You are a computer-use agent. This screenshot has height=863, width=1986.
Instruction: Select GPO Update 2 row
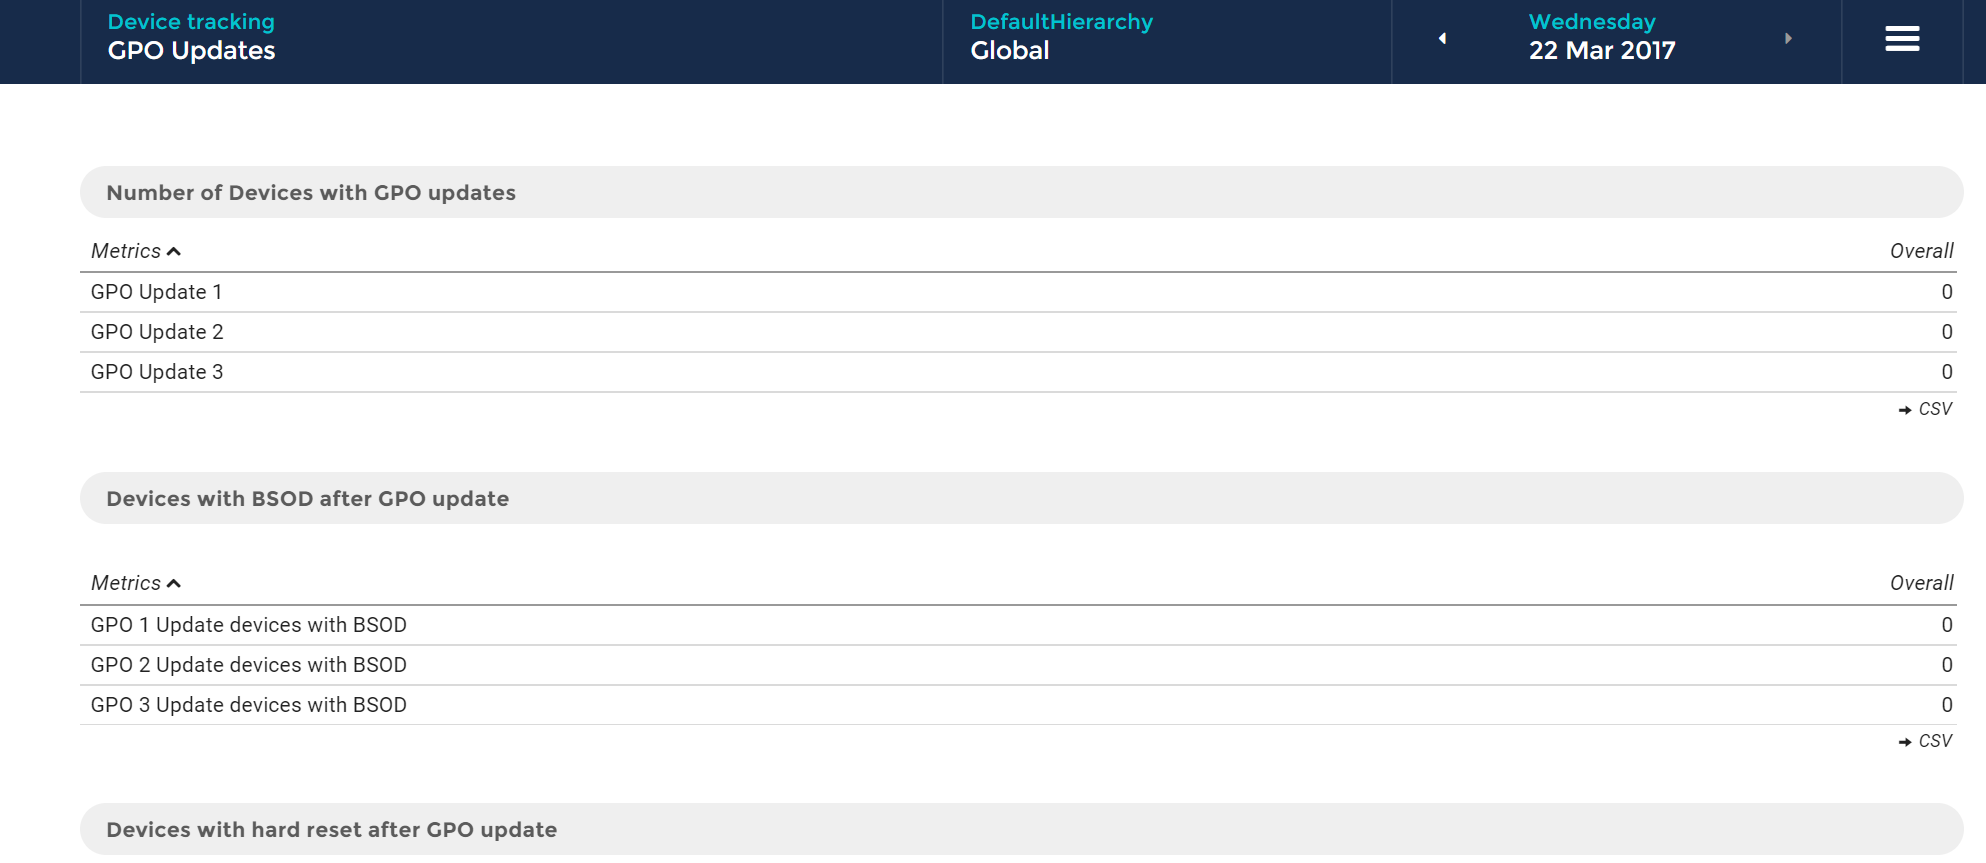[x=1018, y=332]
